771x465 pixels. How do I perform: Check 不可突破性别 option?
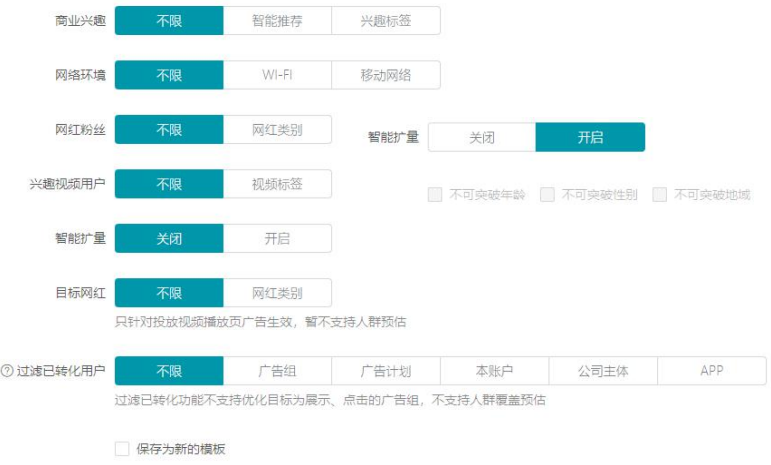point(547,195)
